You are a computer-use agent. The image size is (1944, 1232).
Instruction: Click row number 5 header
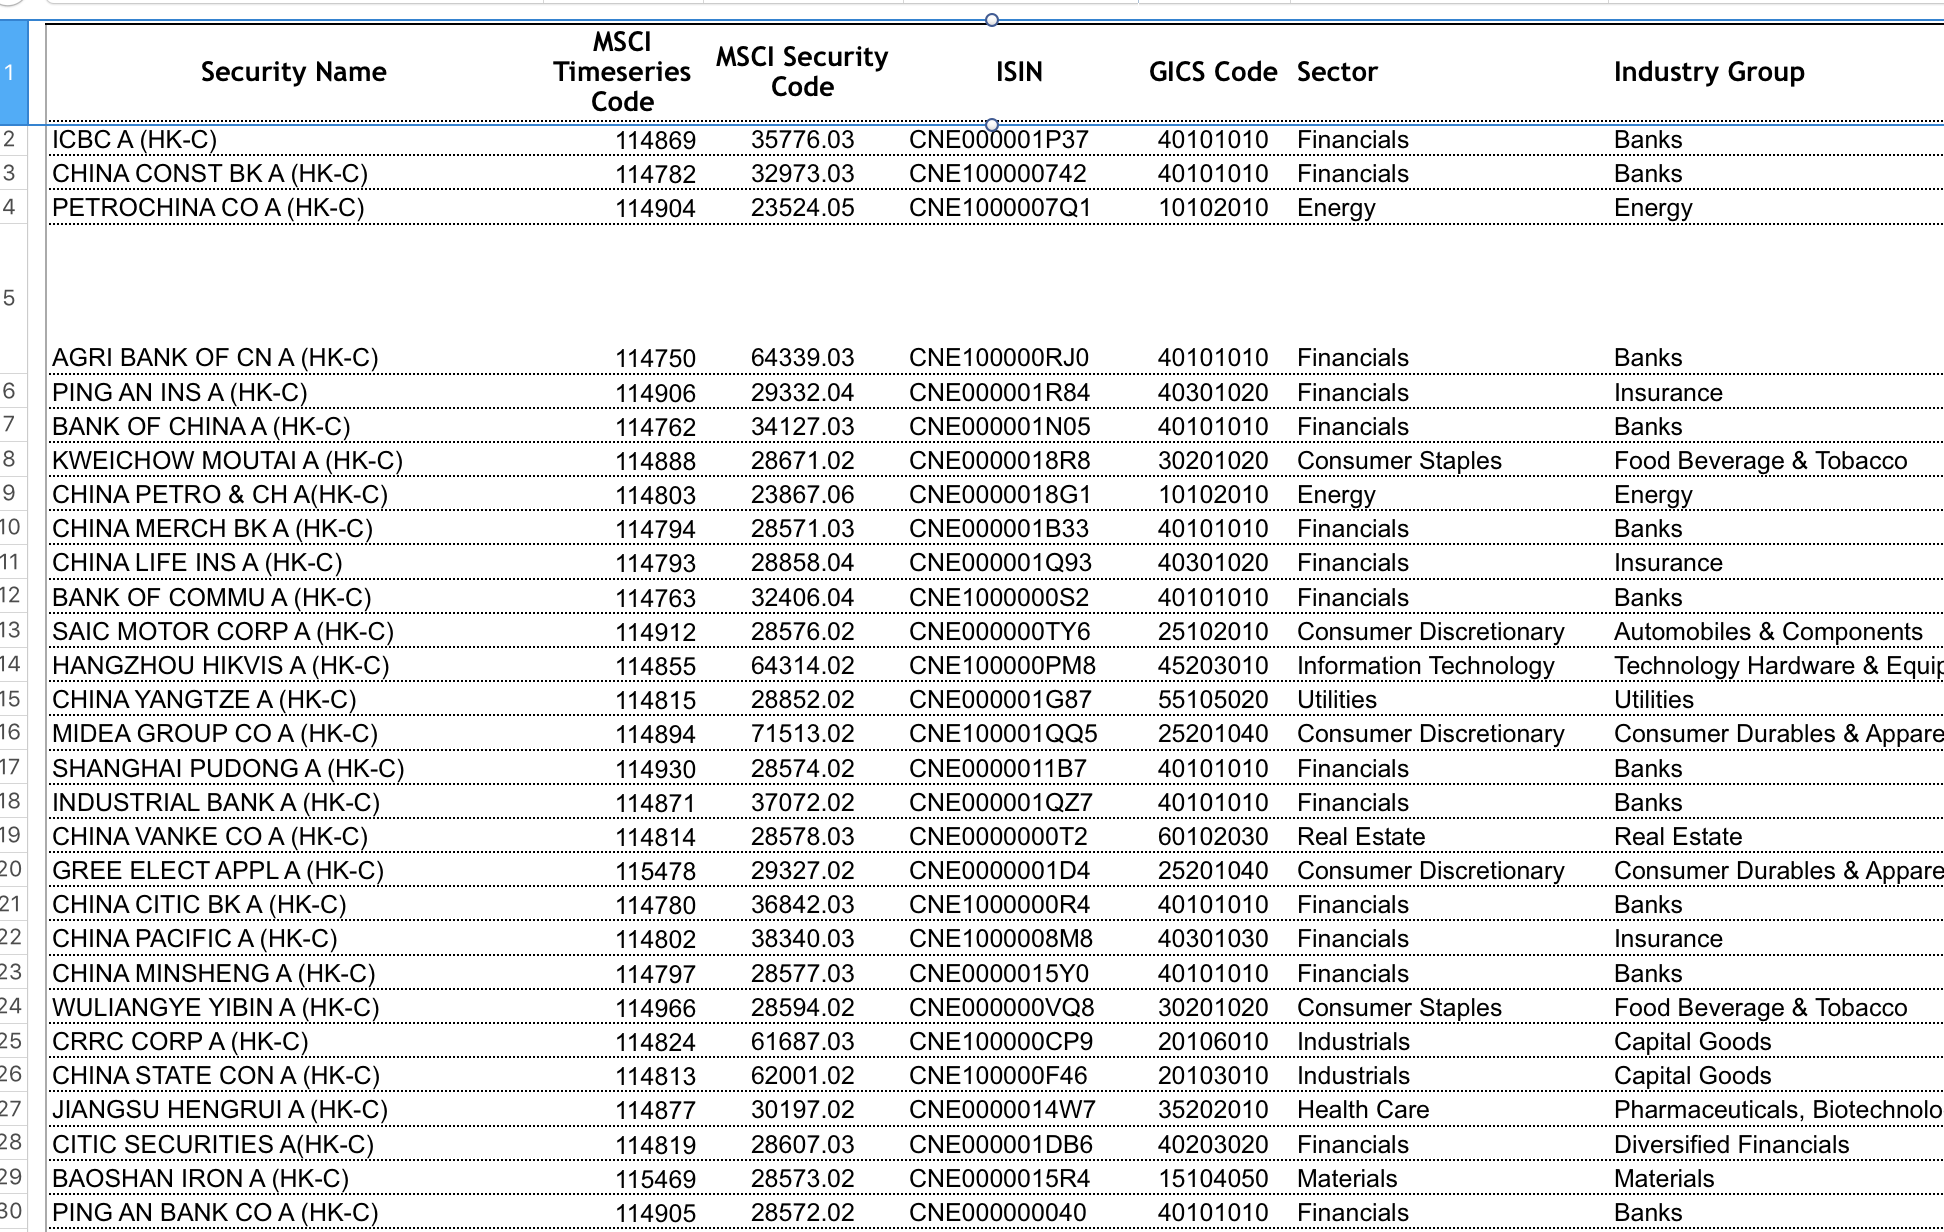tap(10, 298)
